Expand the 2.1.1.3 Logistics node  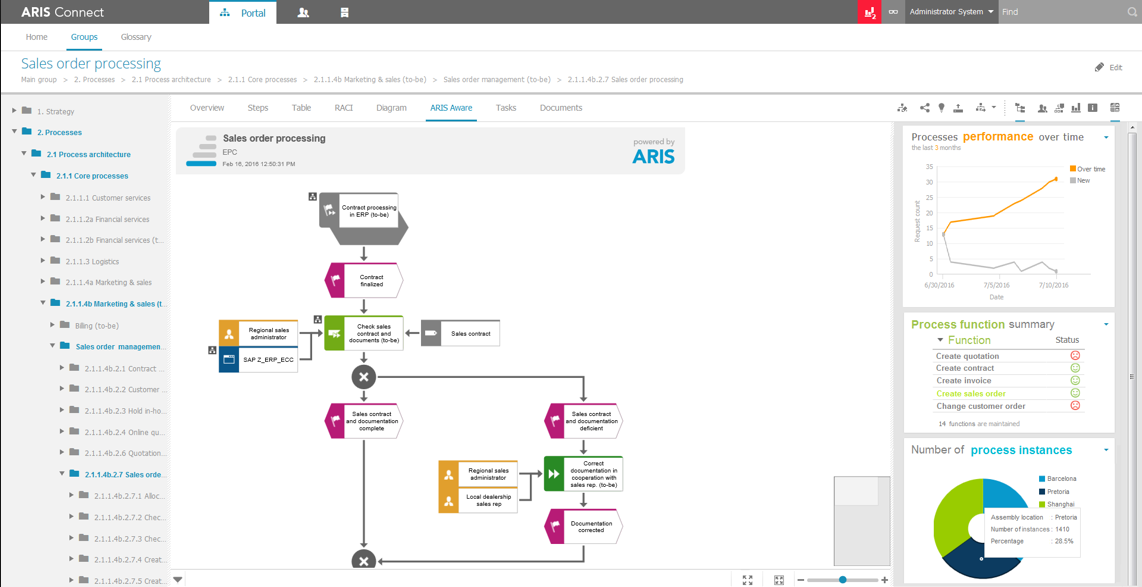[x=43, y=261]
